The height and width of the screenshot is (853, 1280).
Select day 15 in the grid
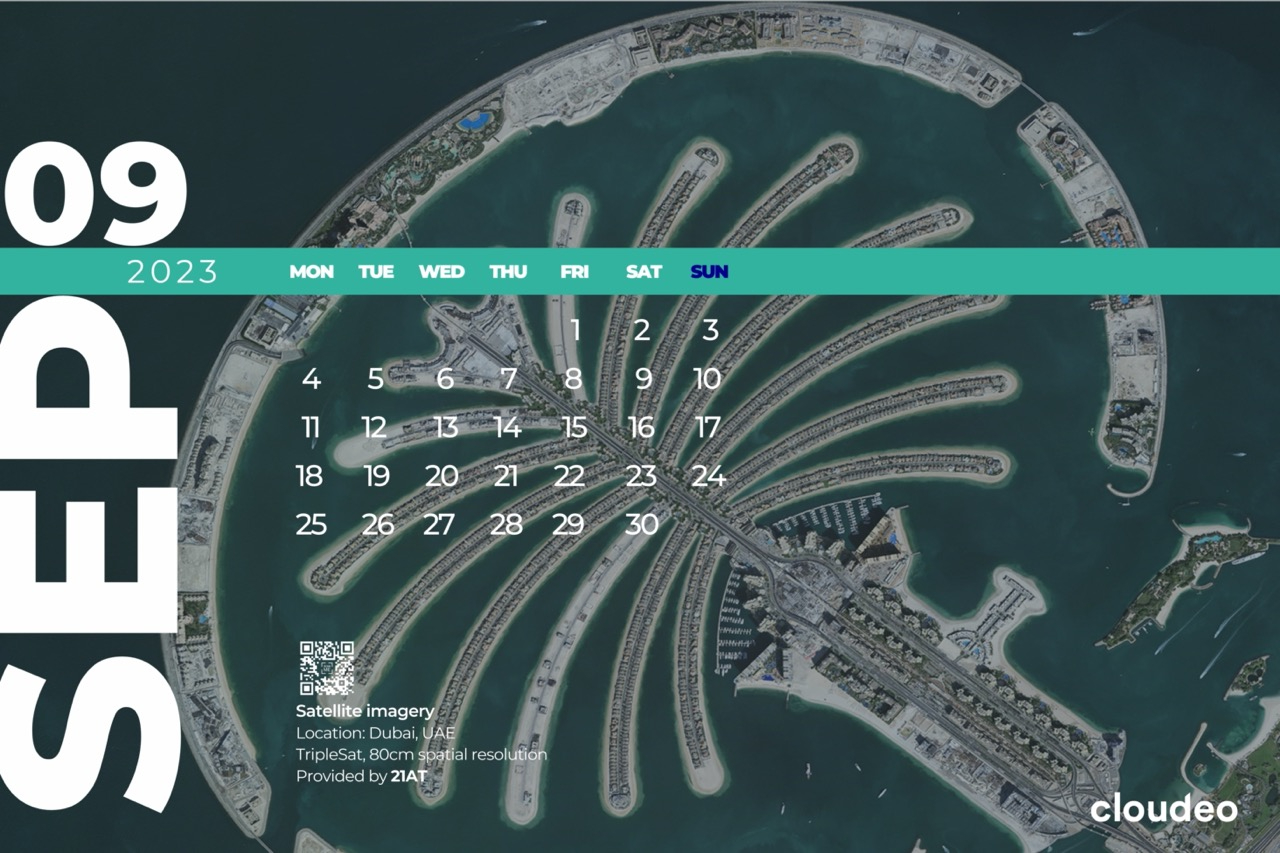pyautogui.click(x=574, y=428)
